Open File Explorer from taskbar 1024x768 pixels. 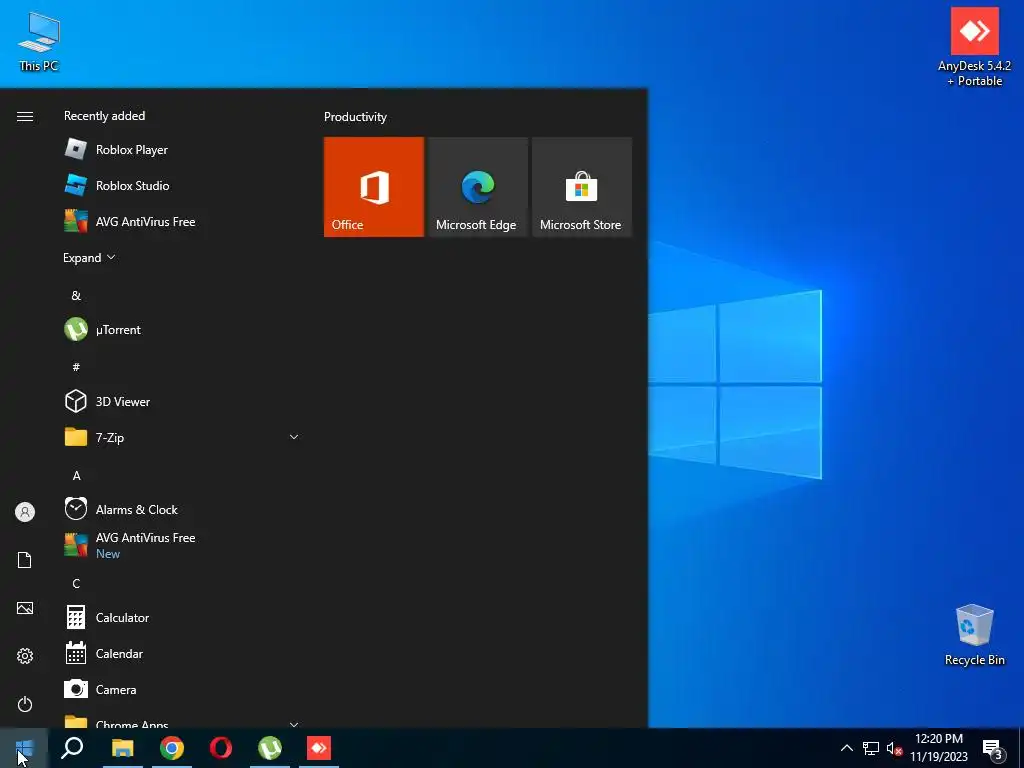tap(122, 748)
